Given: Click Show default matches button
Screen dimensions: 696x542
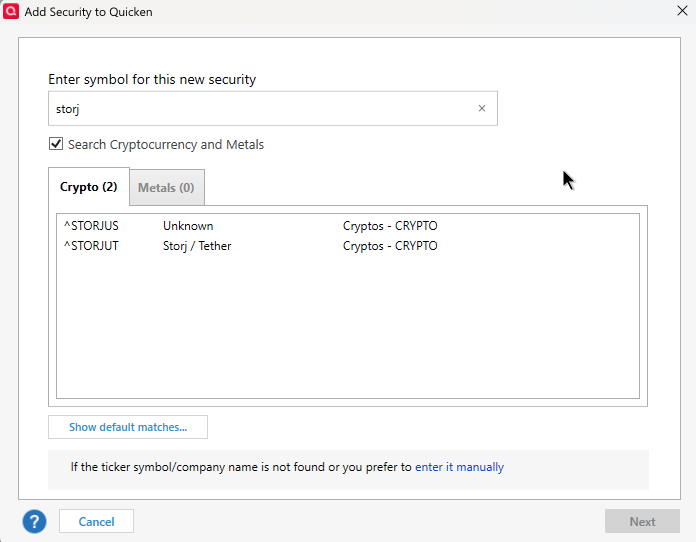Looking at the screenshot, I should point(128,427).
